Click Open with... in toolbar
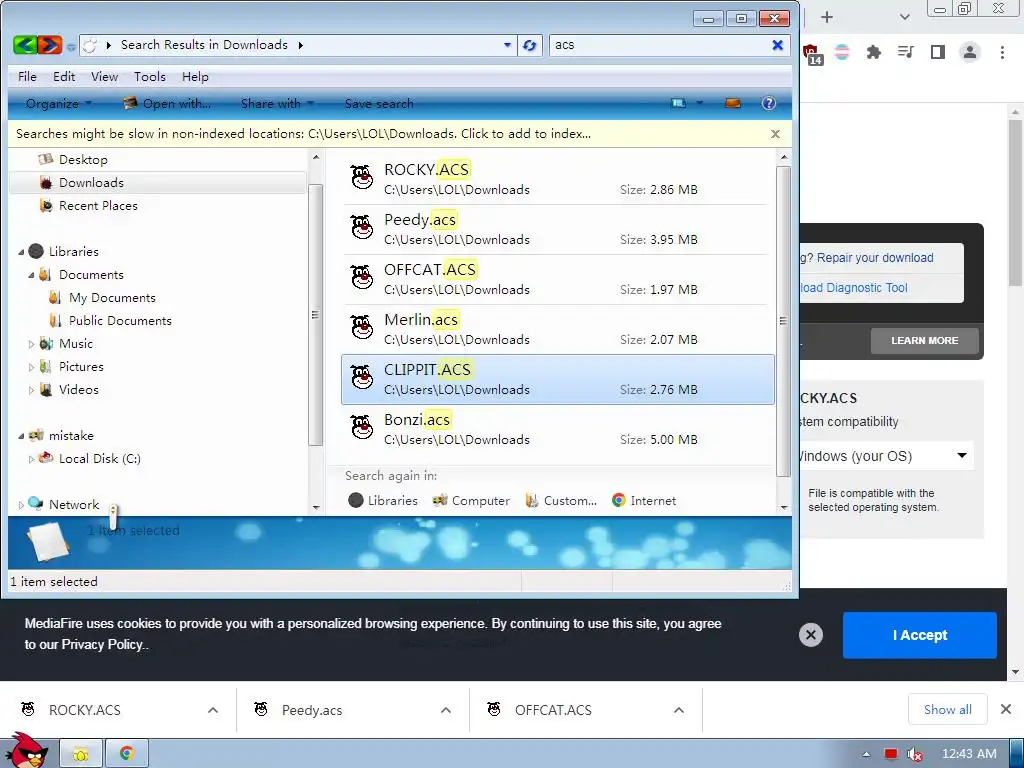Screen dimensions: 1024x768 [x=167, y=103]
